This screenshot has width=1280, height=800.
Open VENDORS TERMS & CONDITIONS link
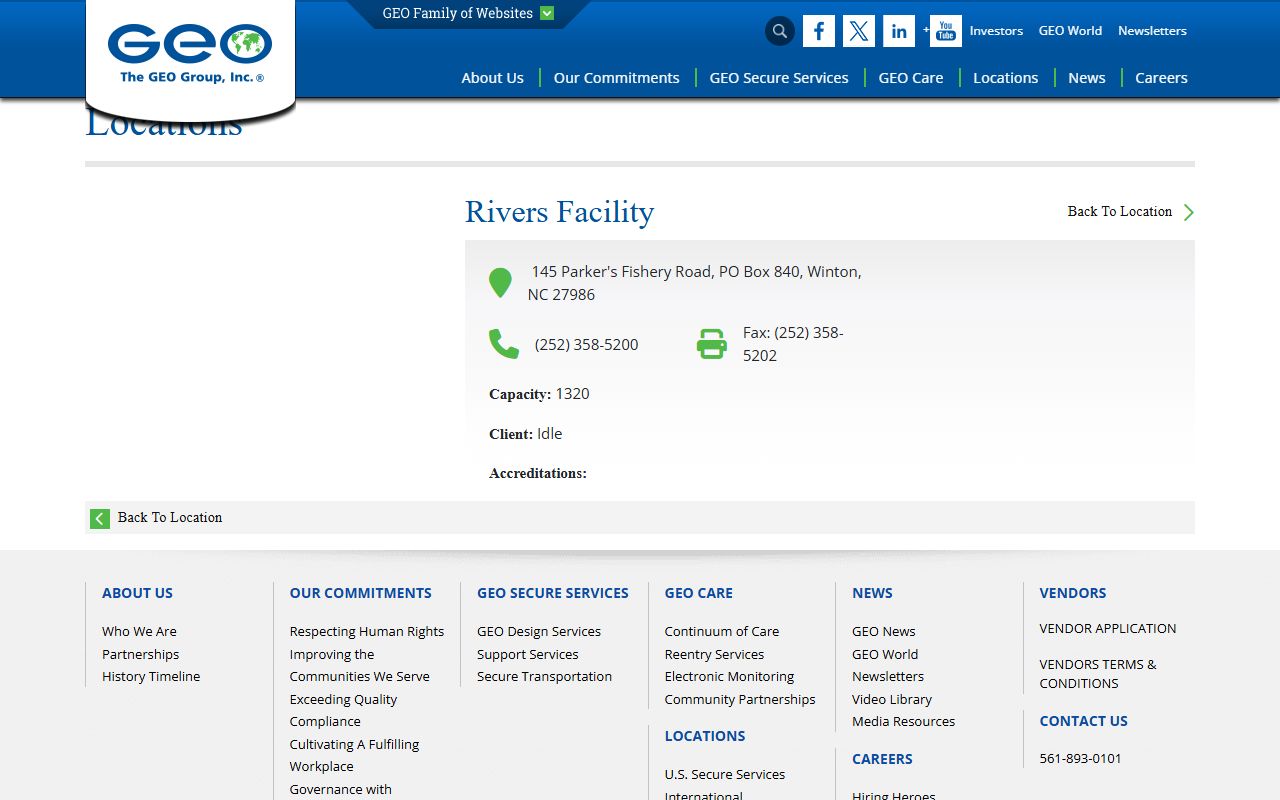pos(1098,674)
